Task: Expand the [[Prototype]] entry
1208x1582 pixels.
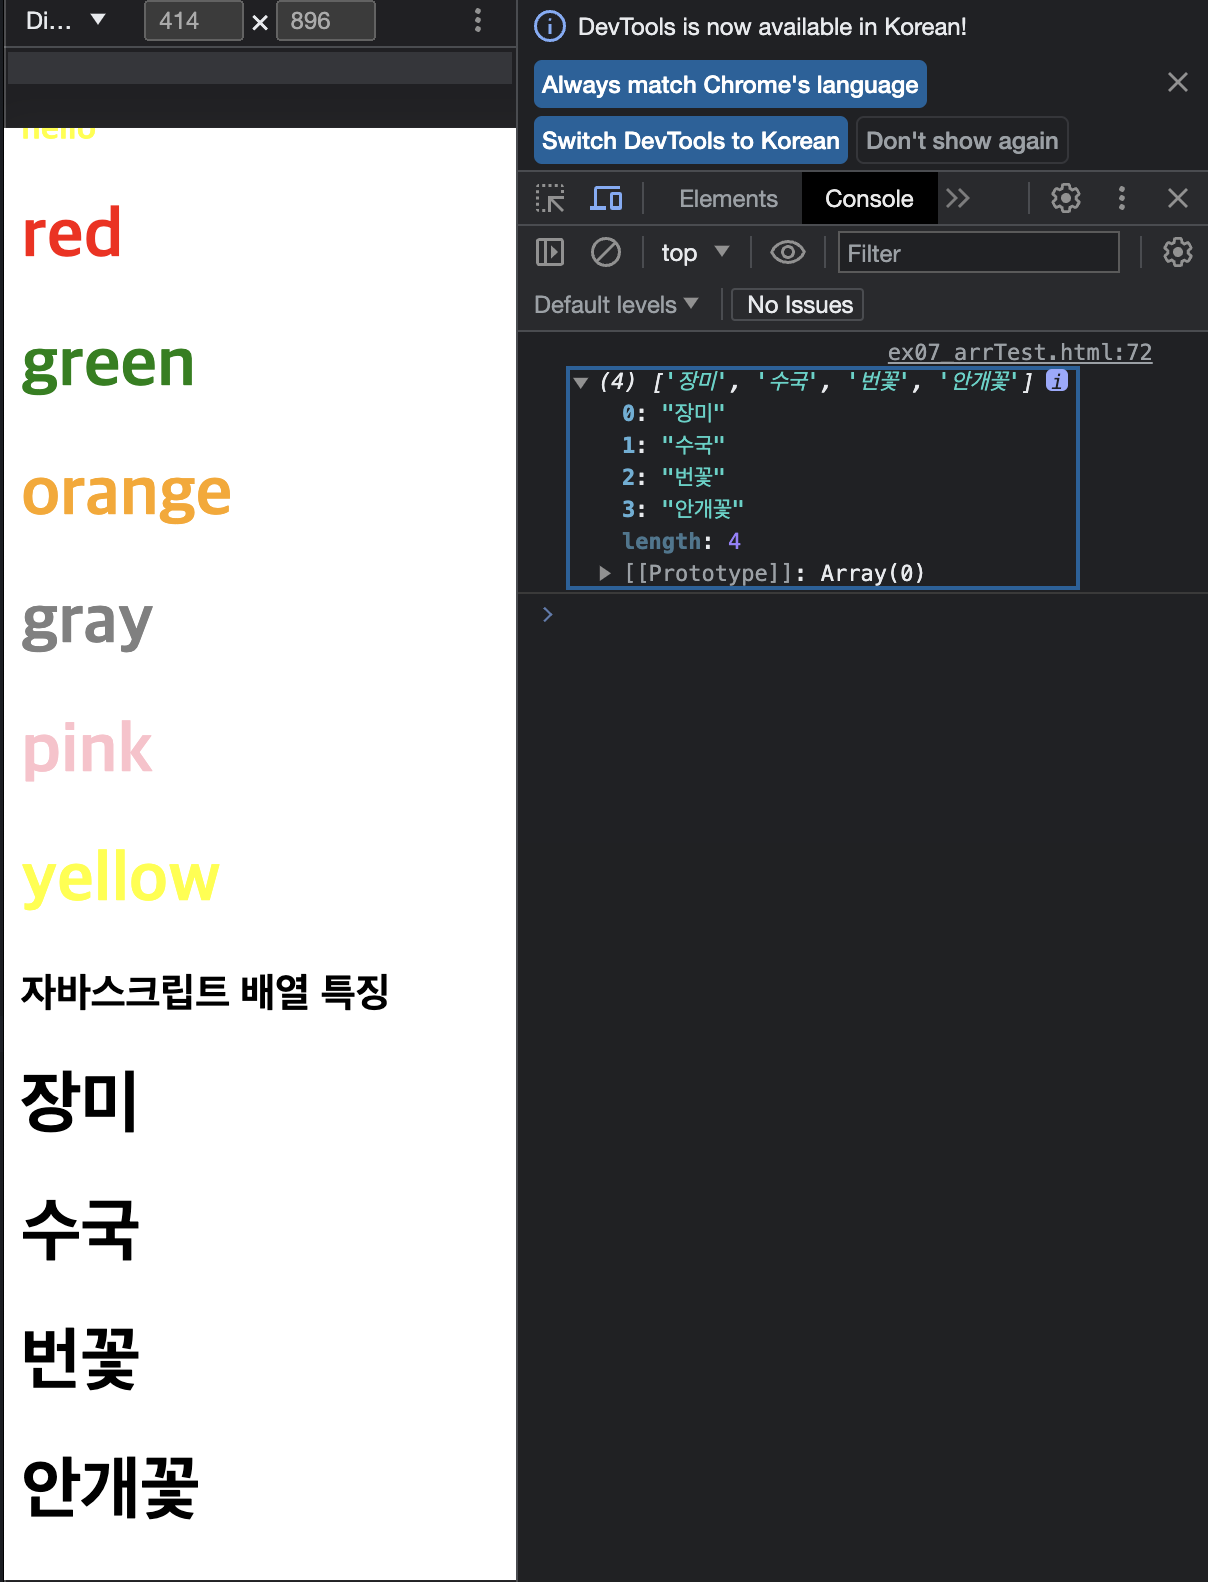Action: (x=604, y=573)
